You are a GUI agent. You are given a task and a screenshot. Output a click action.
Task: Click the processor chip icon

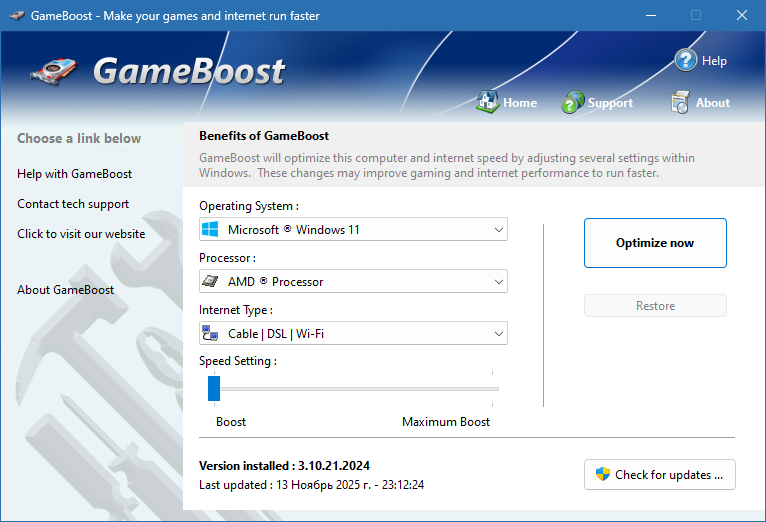pyautogui.click(x=210, y=281)
